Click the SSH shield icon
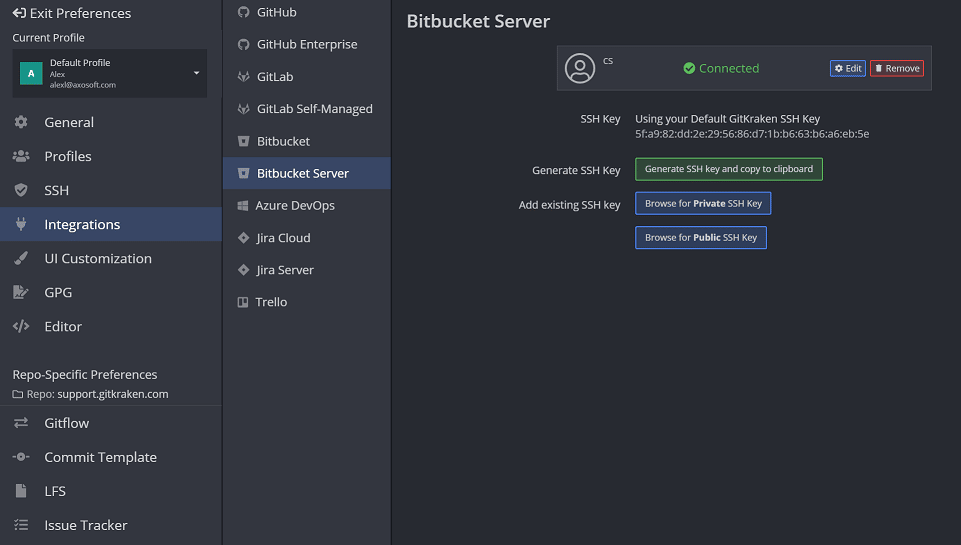The width and height of the screenshot is (961, 545). click(x=21, y=190)
